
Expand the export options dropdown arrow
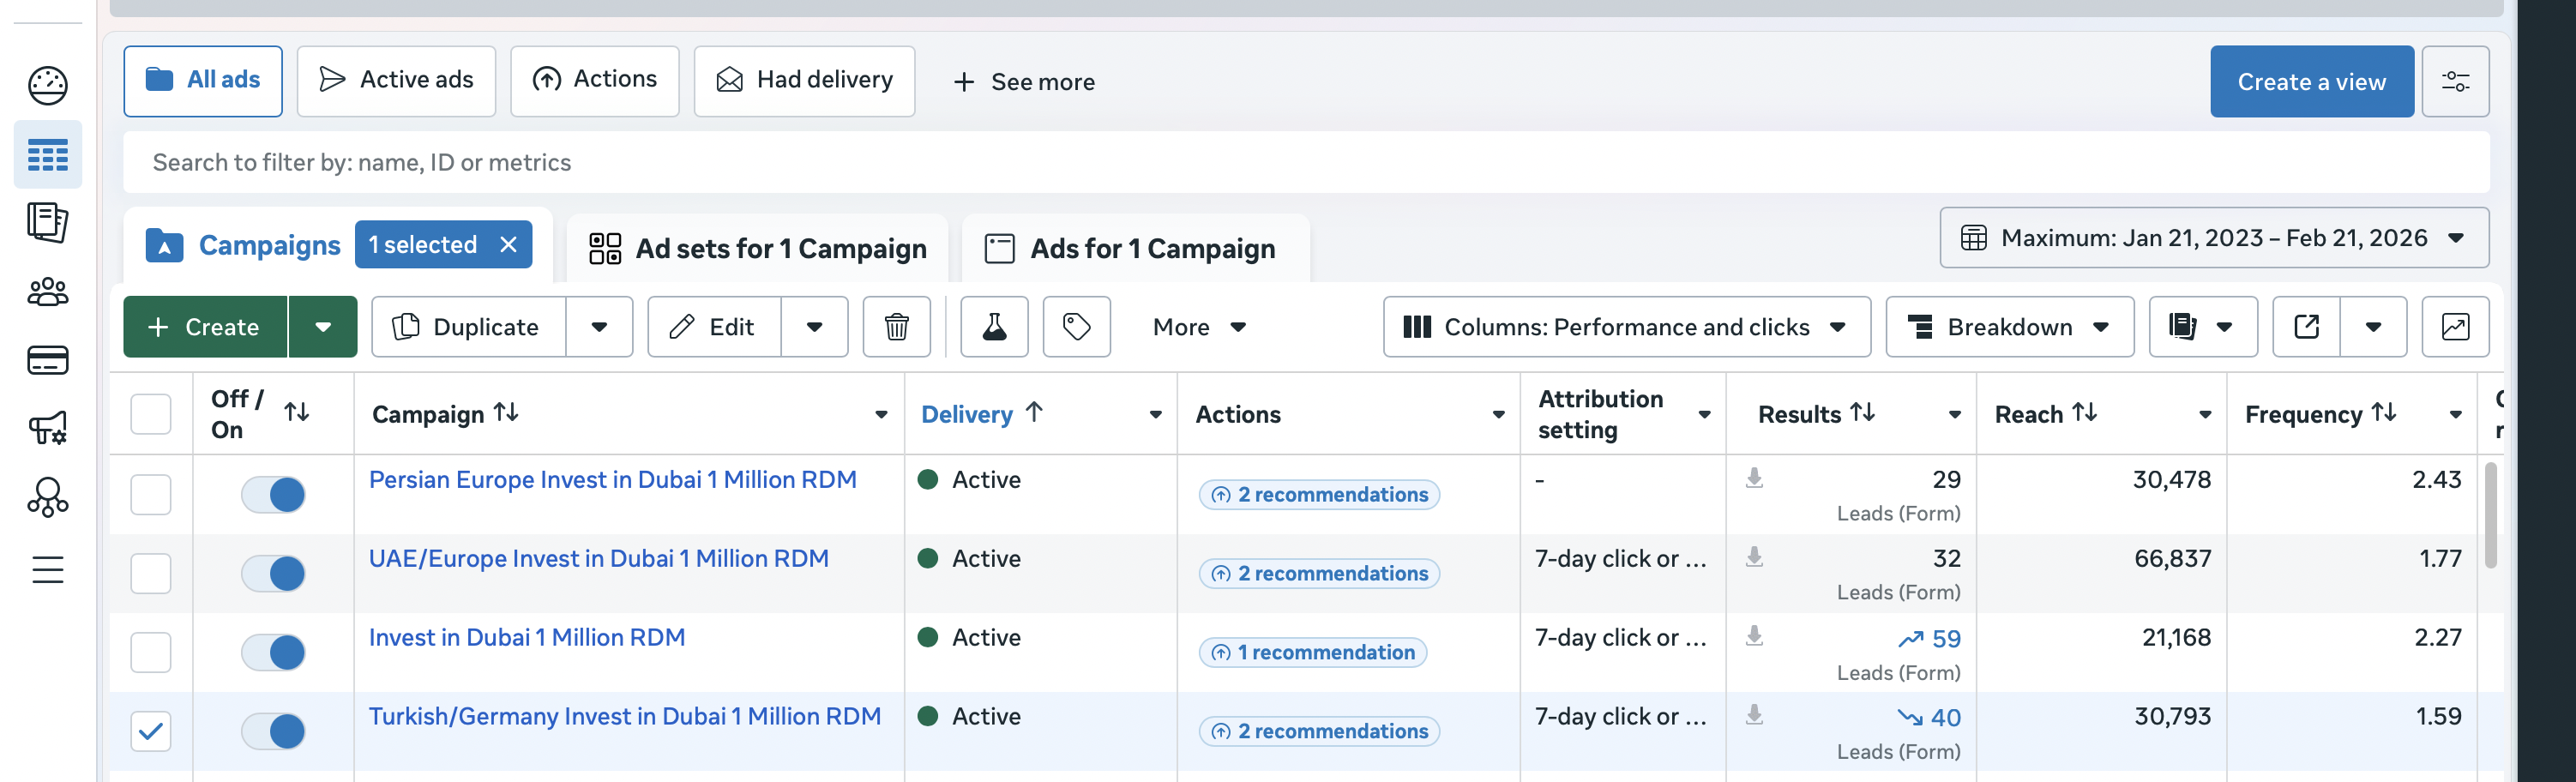[x=2373, y=327]
